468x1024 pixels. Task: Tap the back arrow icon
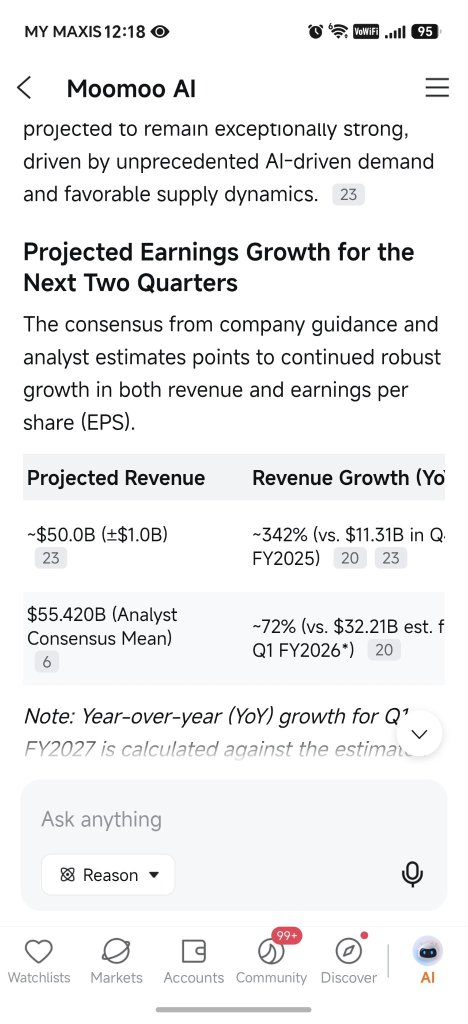pyautogui.click(x=24, y=88)
